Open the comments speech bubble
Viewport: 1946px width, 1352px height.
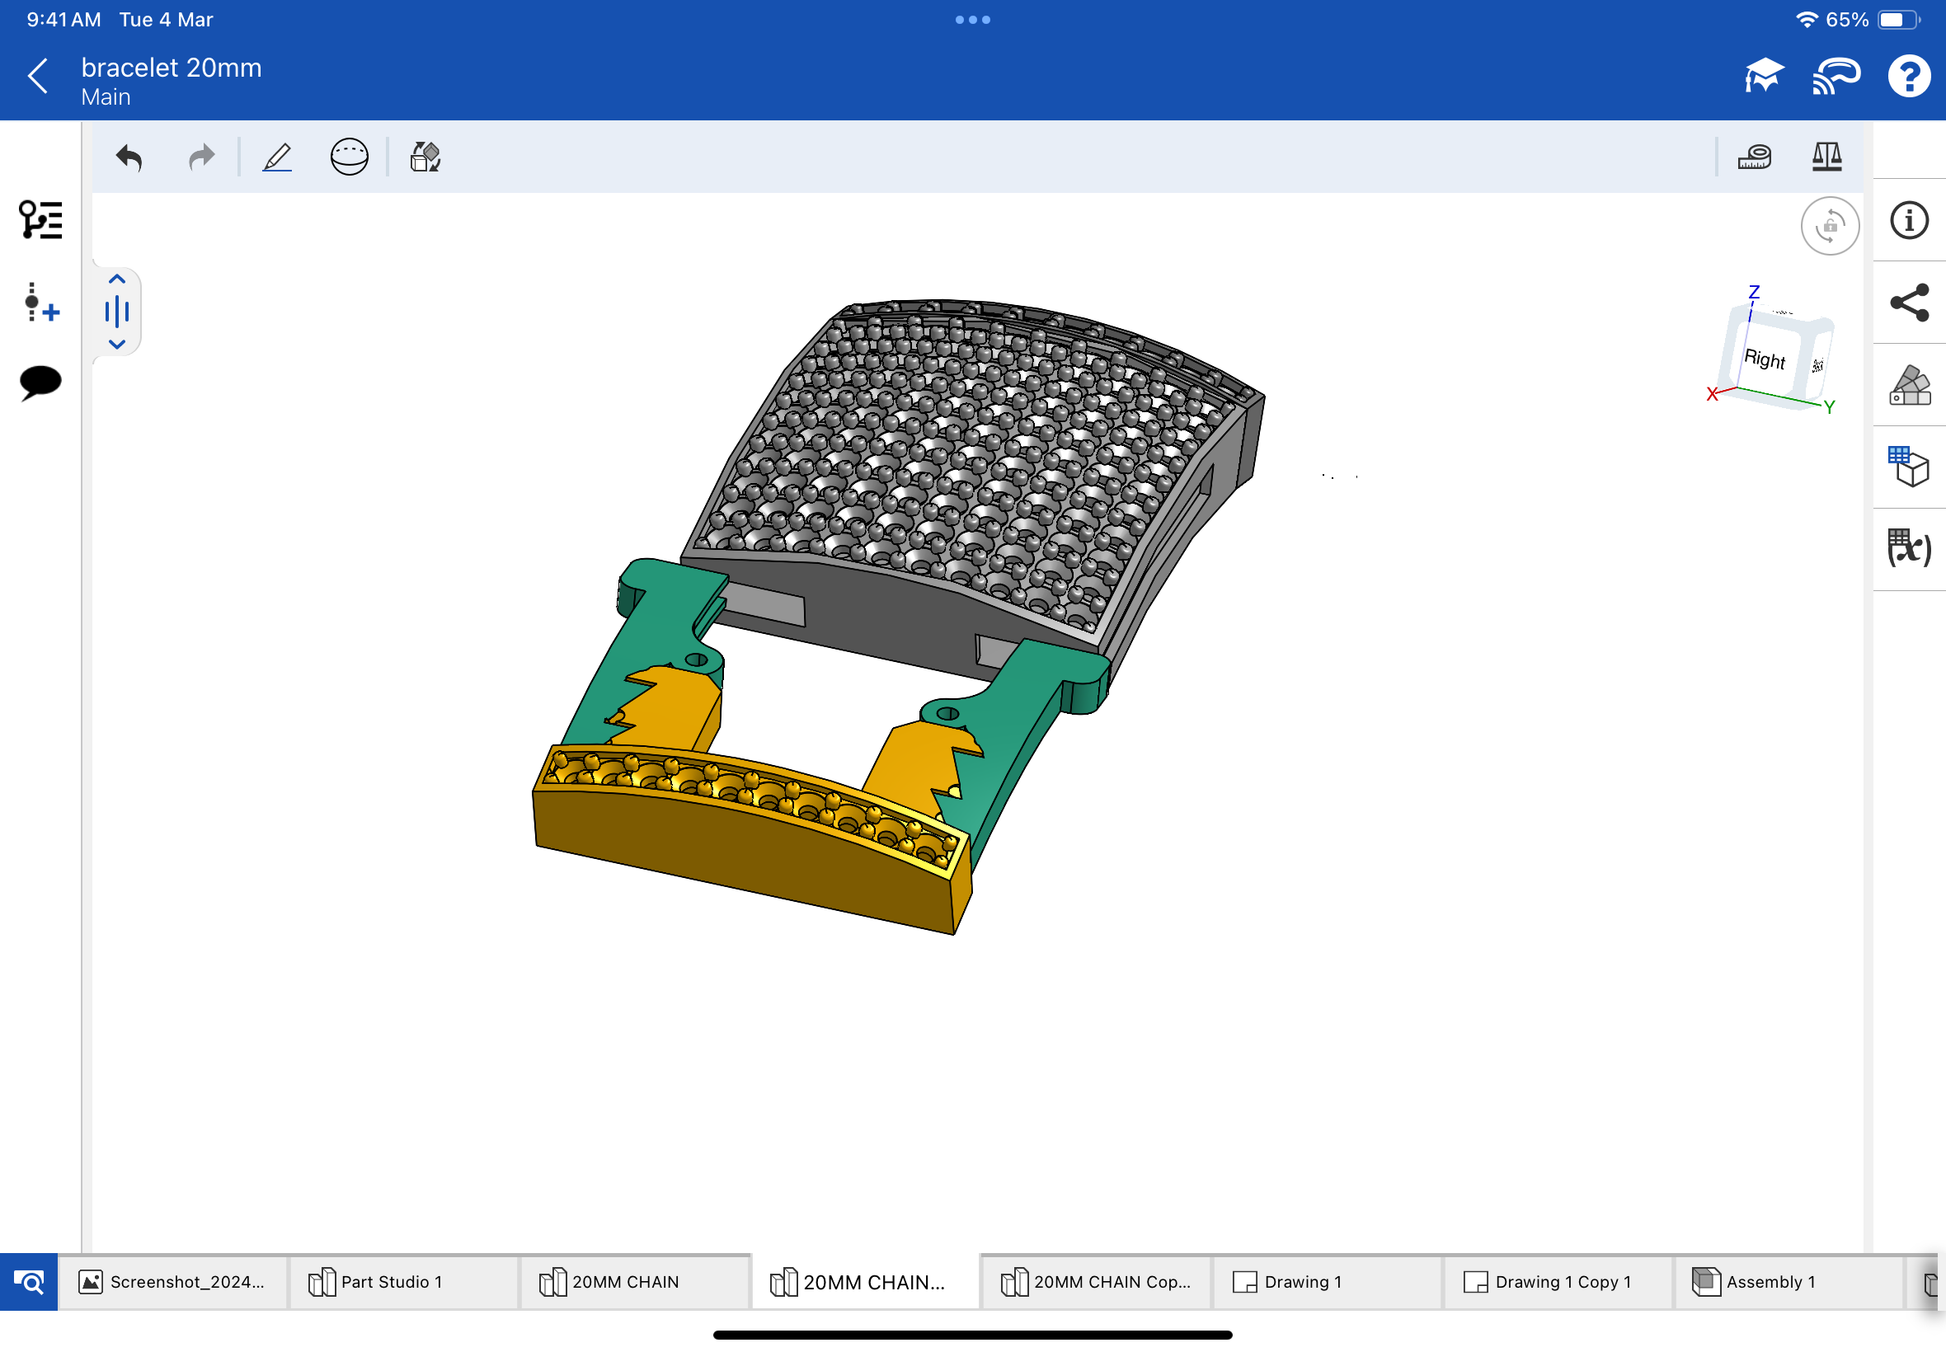41,382
